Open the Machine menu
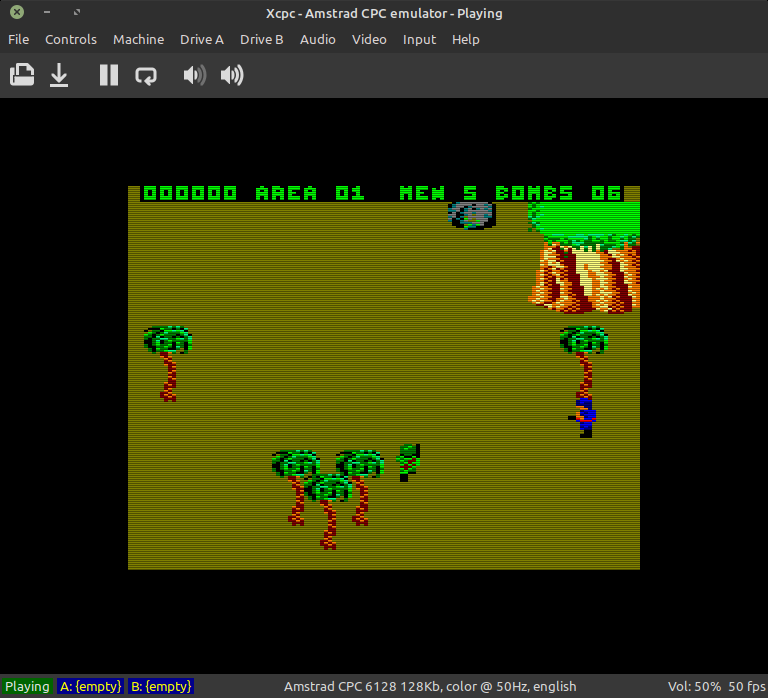The width and height of the screenshot is (768, 698). [x=139, y=39]
